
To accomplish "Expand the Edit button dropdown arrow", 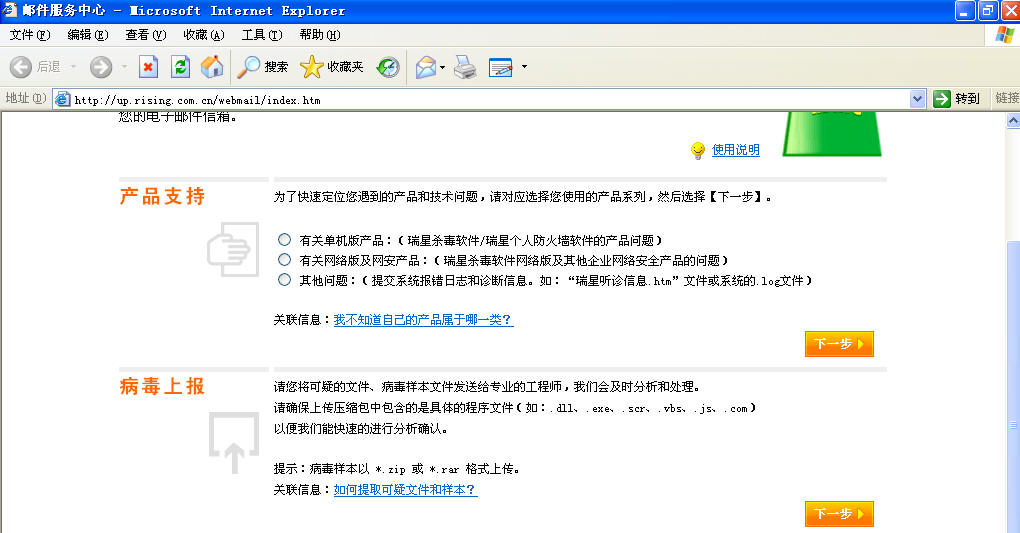I will [x=524, y=66].
